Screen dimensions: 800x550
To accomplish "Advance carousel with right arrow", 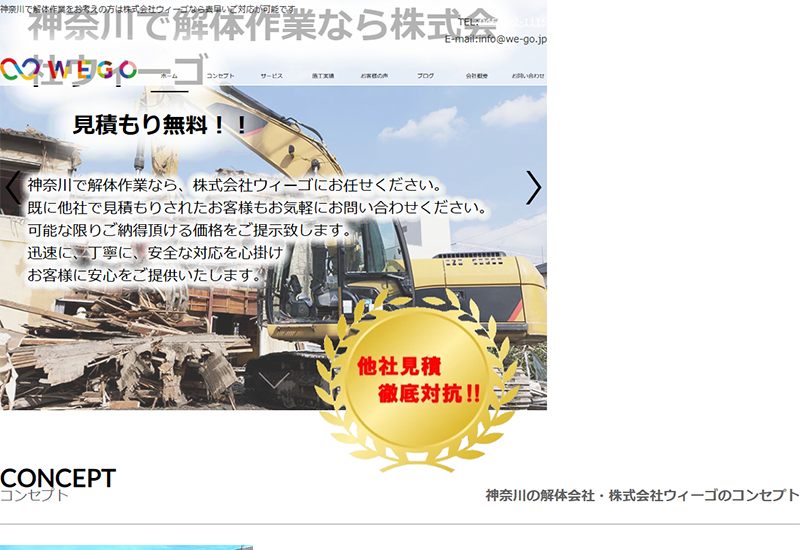I will pos(533,187).
